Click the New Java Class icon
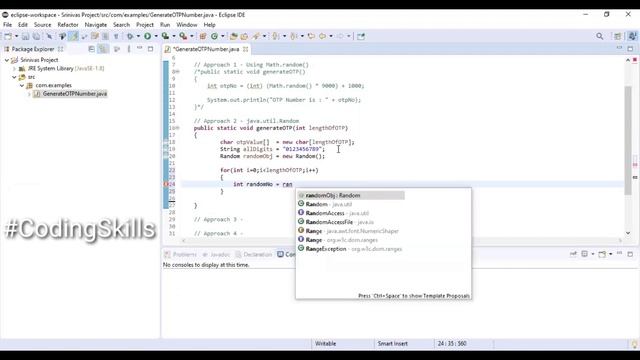 (214, 36)
